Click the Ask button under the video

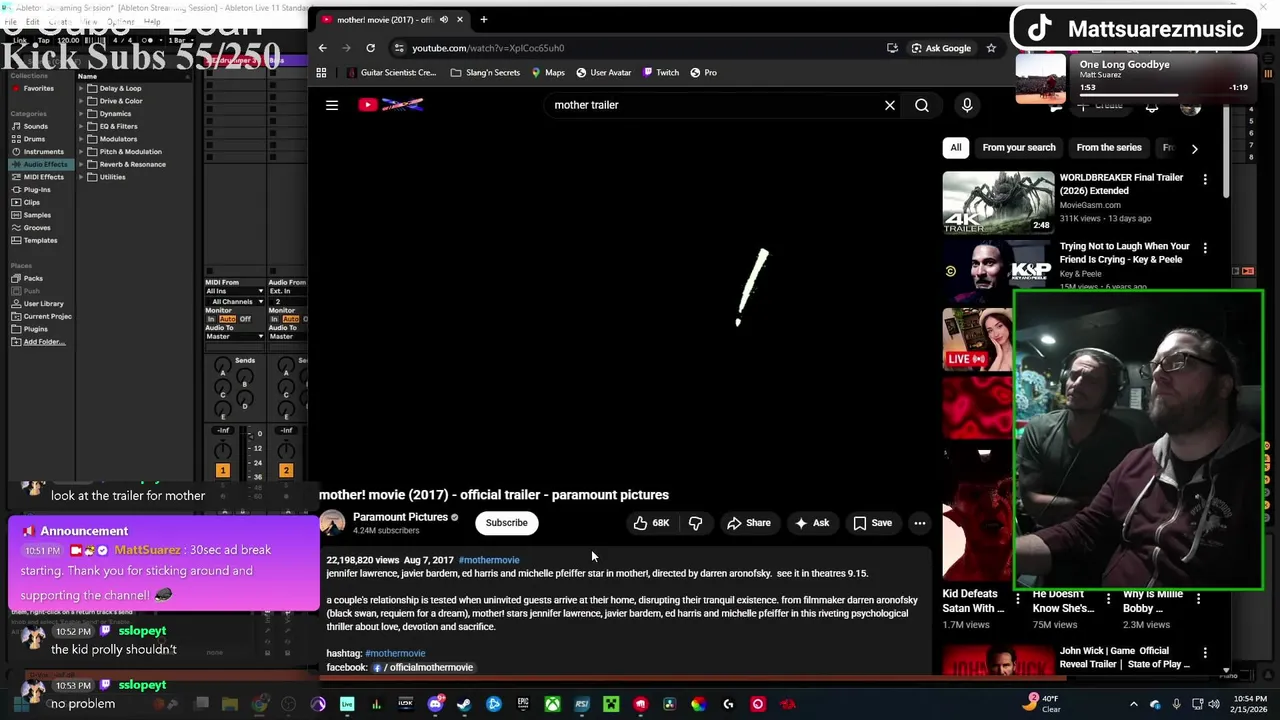pos(812,523)
